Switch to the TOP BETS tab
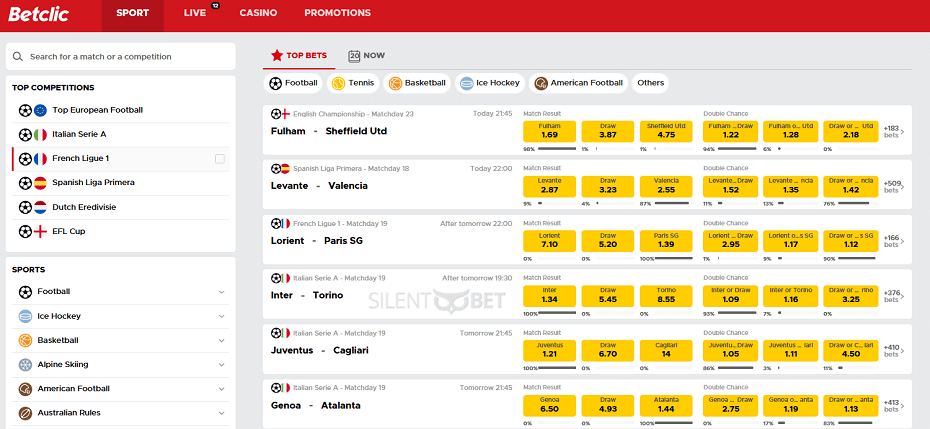Screen dimensions: 930x429 click(x=300, y=56)
